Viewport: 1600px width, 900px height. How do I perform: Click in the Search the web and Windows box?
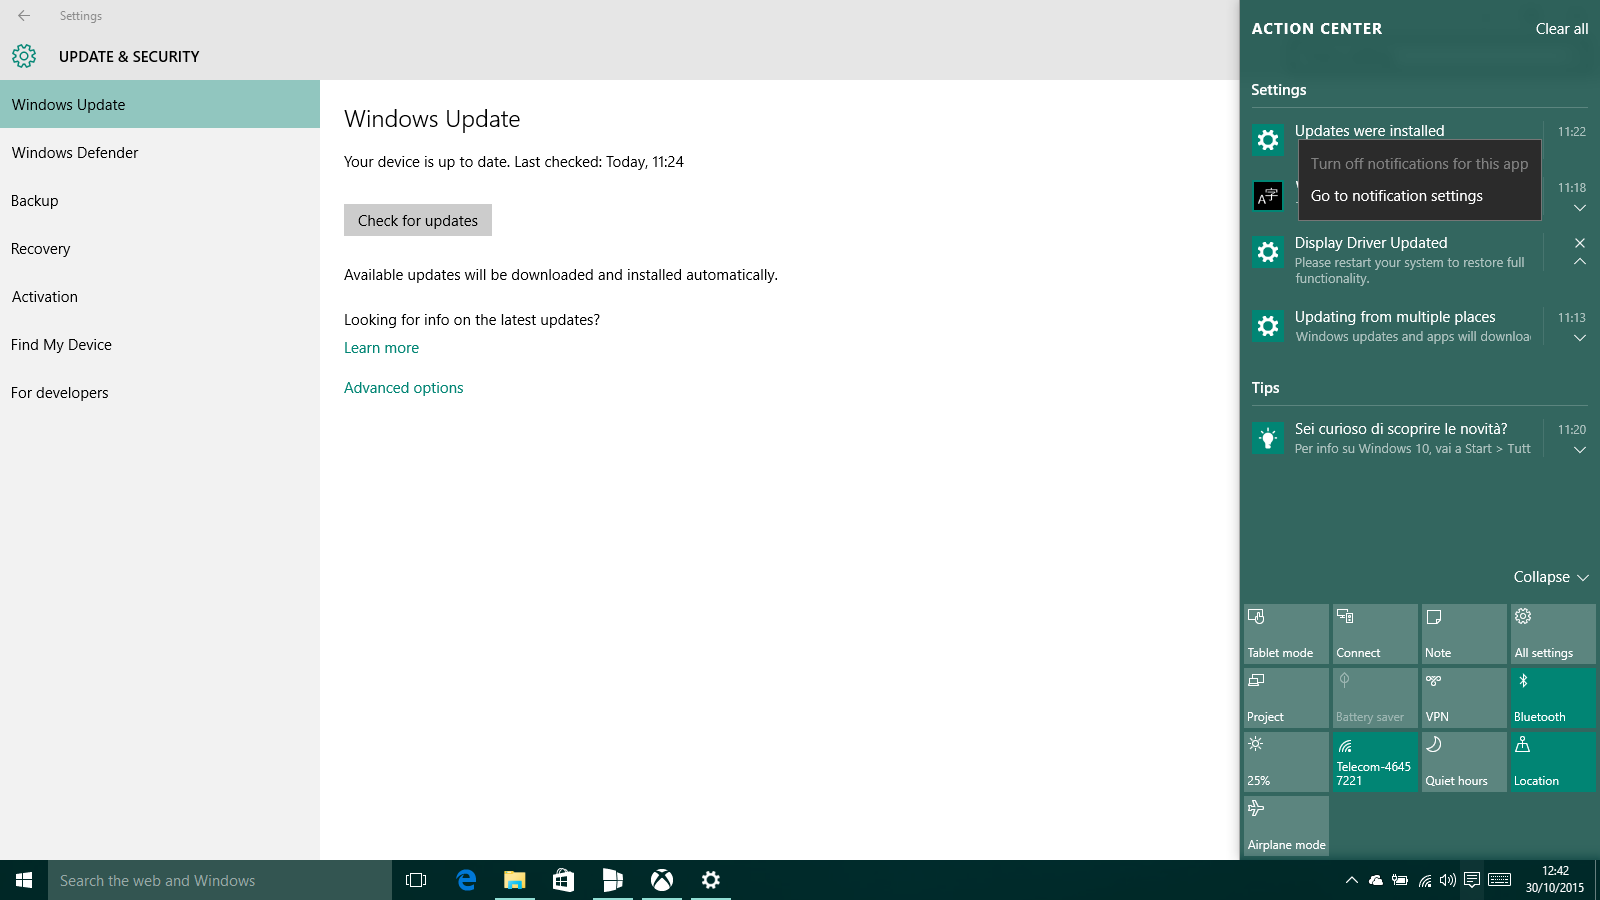point(220,880)
